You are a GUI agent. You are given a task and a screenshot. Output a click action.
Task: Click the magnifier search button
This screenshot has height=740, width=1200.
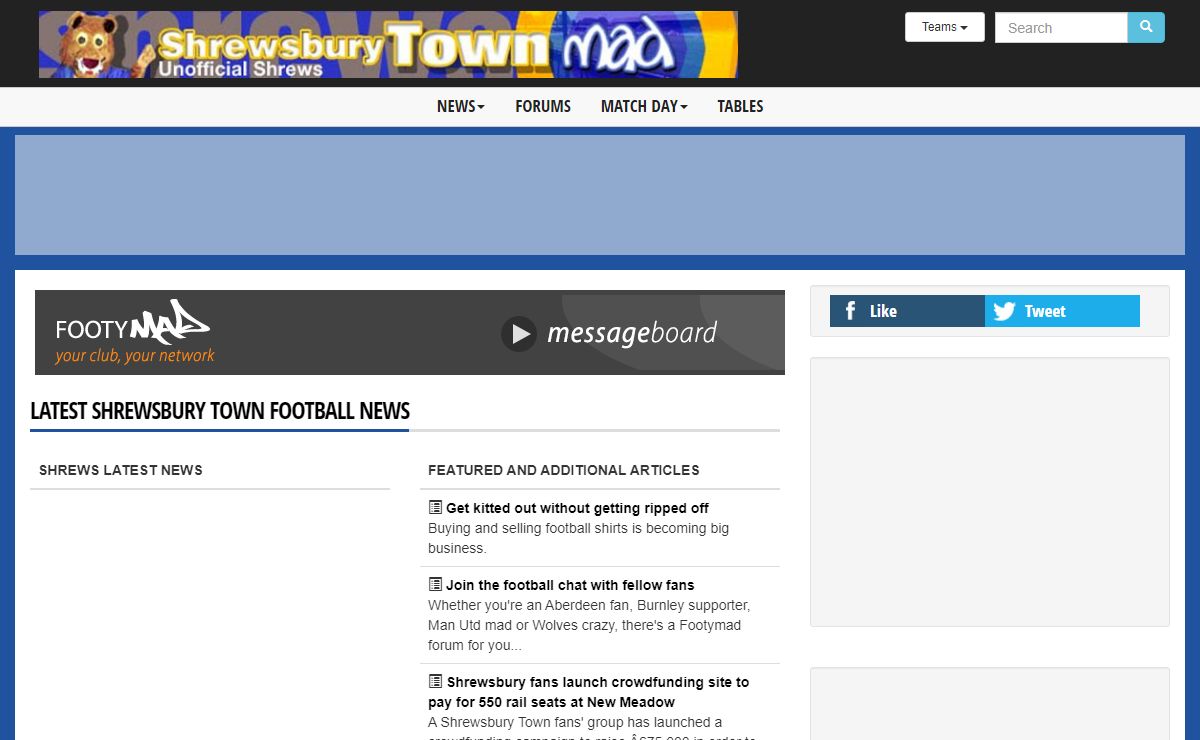point(1146,27)
